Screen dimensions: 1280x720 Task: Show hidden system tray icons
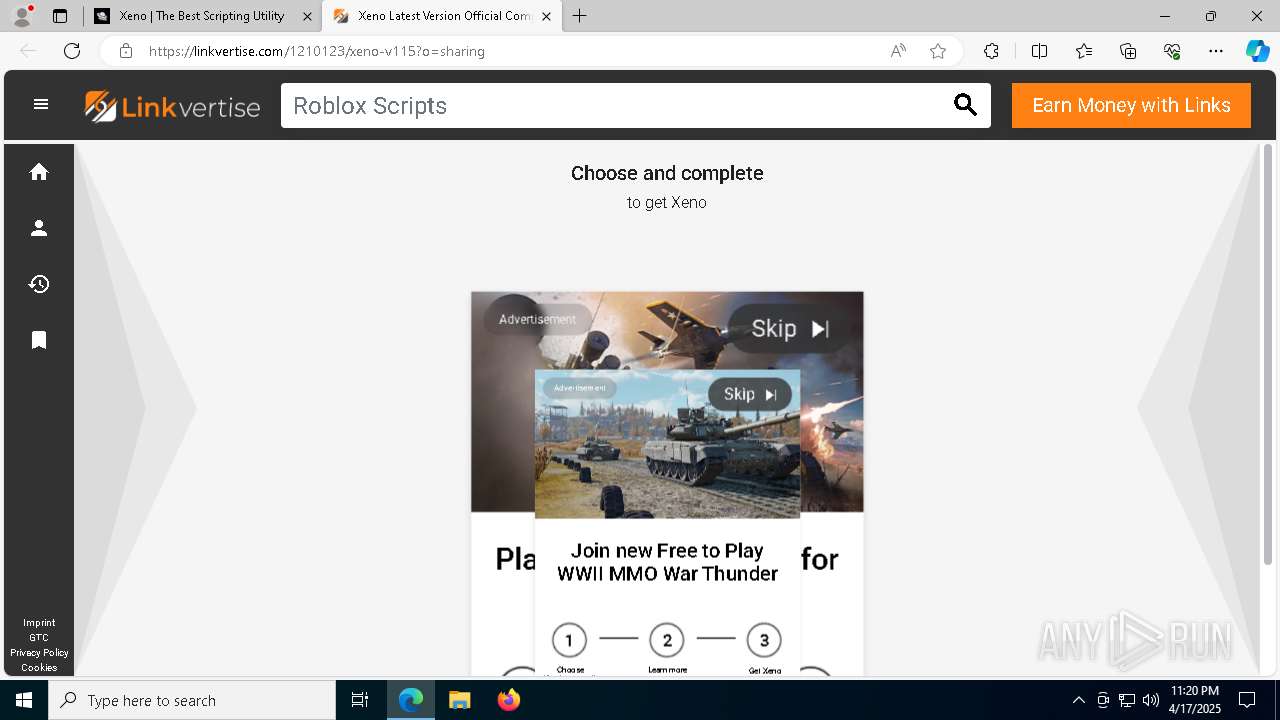pyautogui.click(x=1078, y=700)
